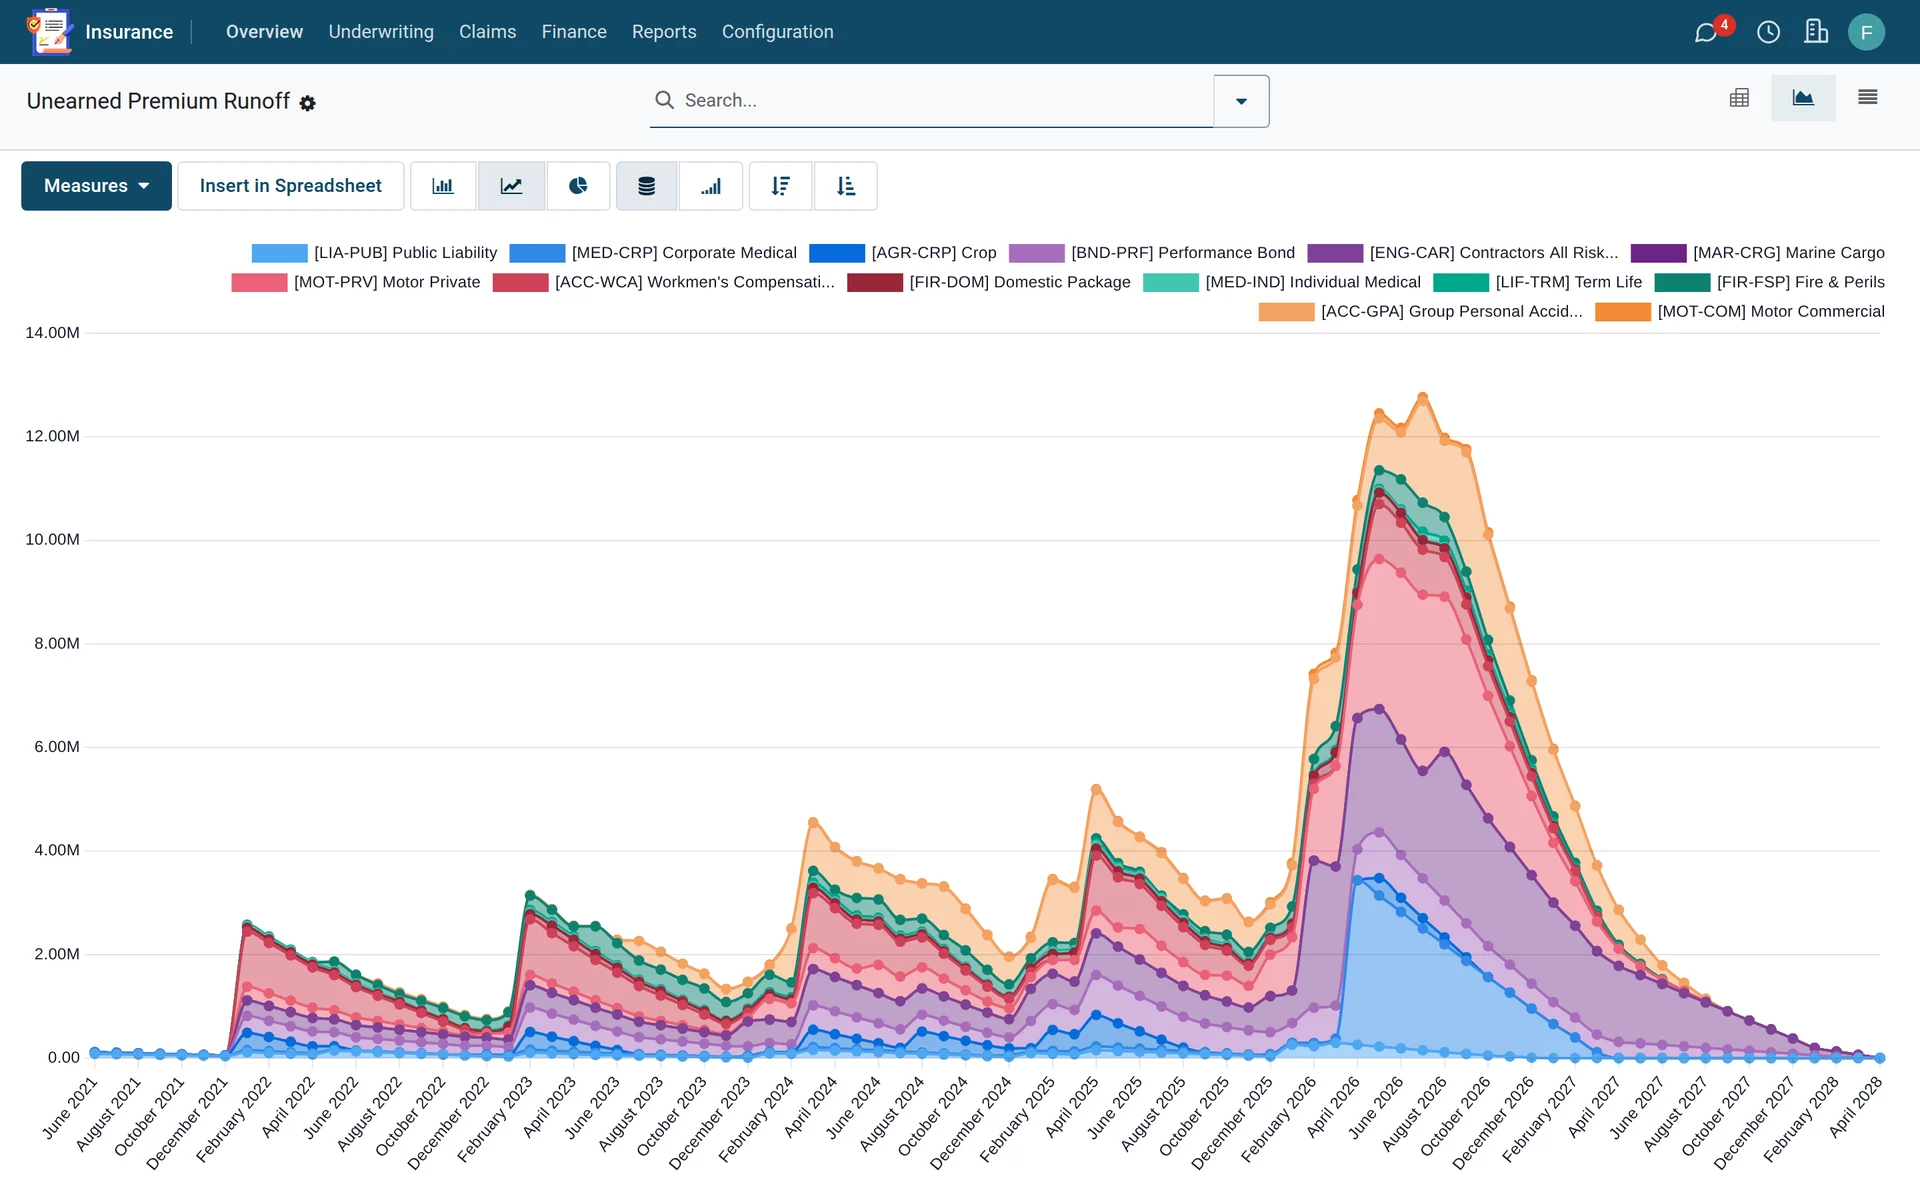Select line chart mode
The height and width of the screenshot is (1200, 1920).
pos(511,186)
